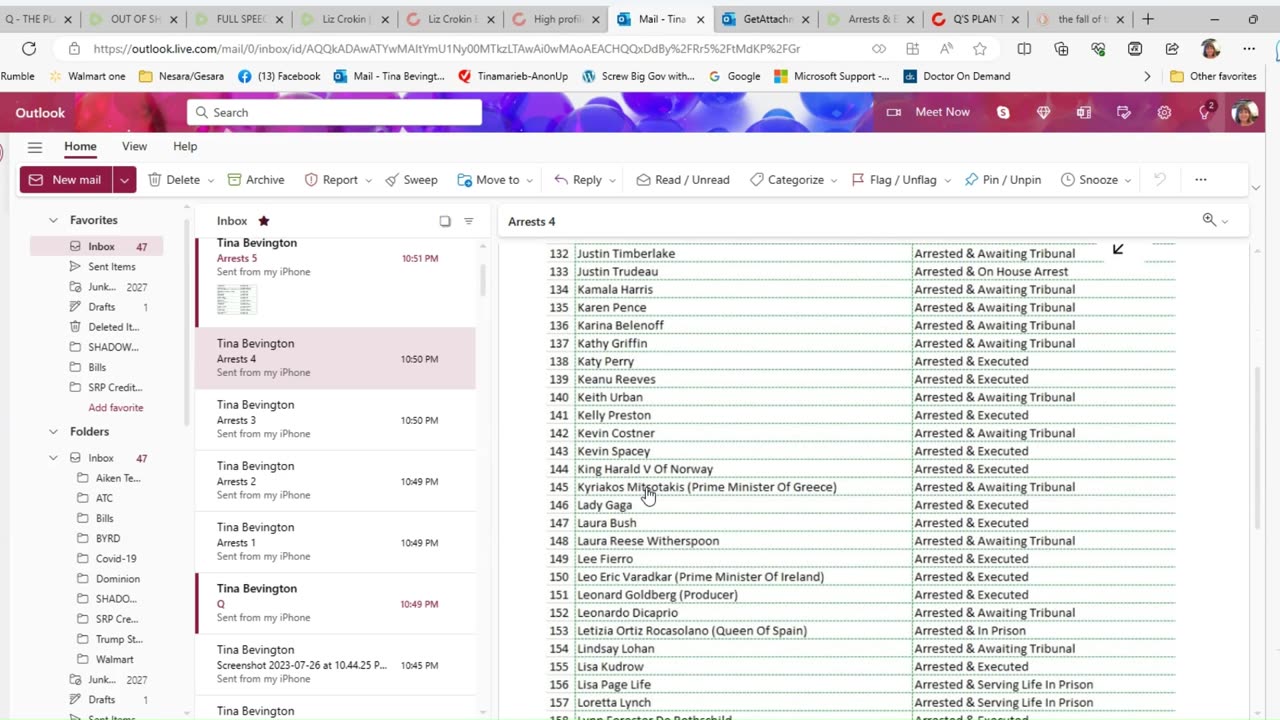Viewport: 1280px width, 720px height.
Task: Click the Reply button
Action: tap(577, 180)
